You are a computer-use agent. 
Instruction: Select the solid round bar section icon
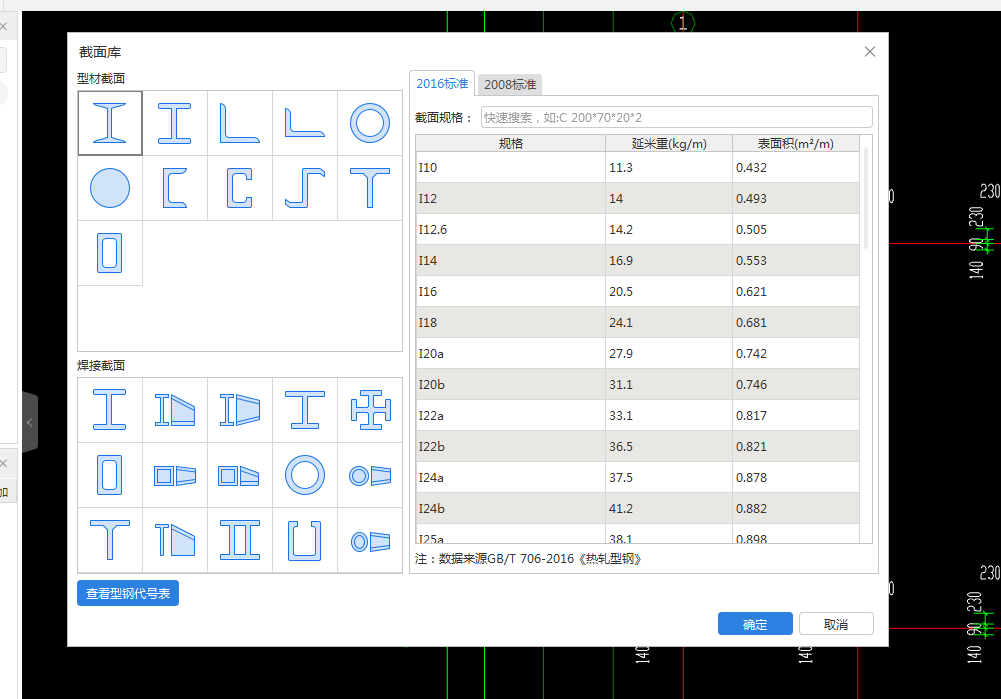(x=110, y=188)
